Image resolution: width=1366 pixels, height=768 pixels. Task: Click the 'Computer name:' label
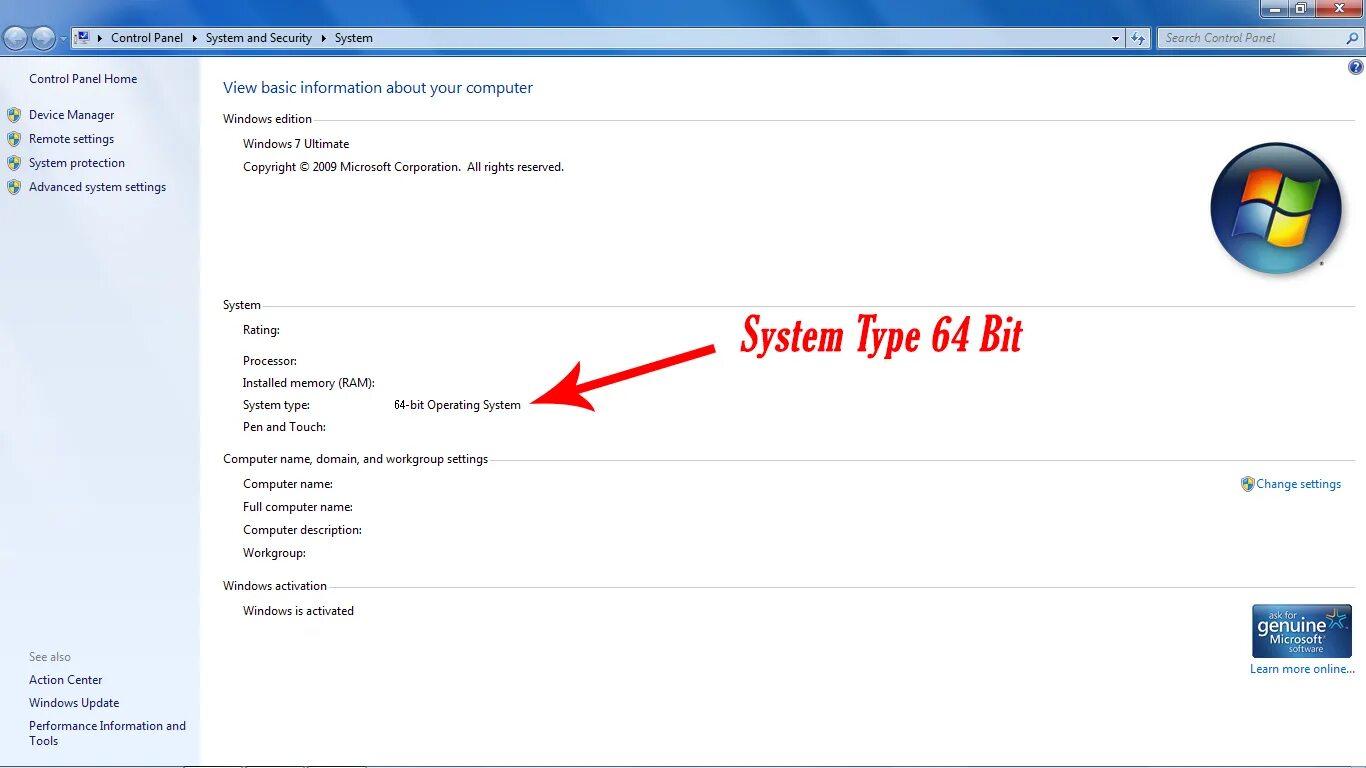click(x=288, y=484)
